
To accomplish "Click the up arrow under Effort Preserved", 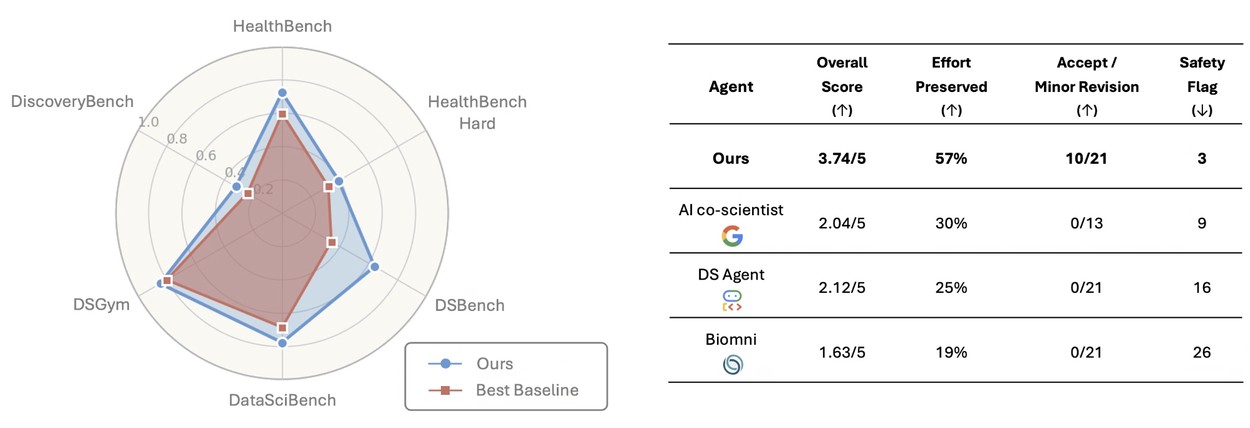I will (950, 112).
